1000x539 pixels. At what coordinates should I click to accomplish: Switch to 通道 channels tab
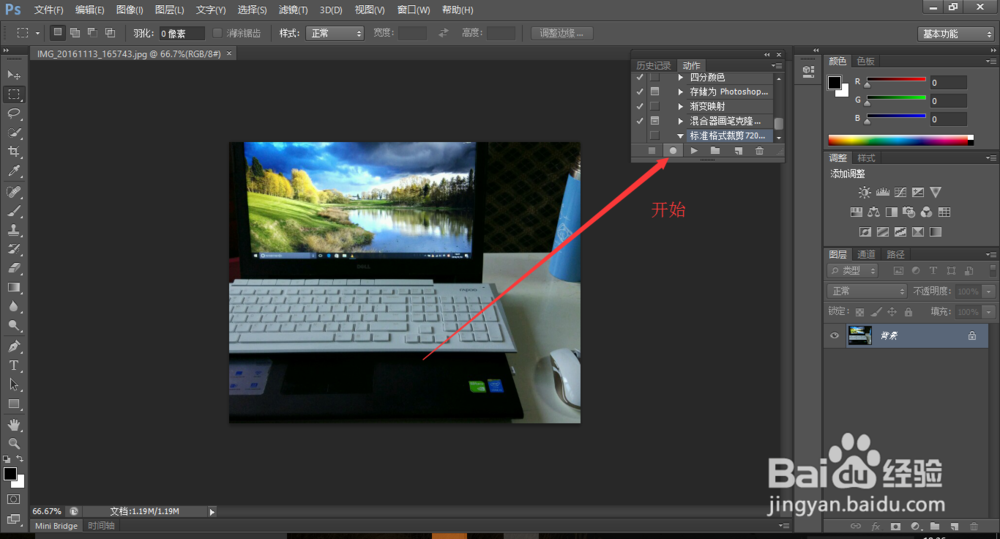coord(866,255)
